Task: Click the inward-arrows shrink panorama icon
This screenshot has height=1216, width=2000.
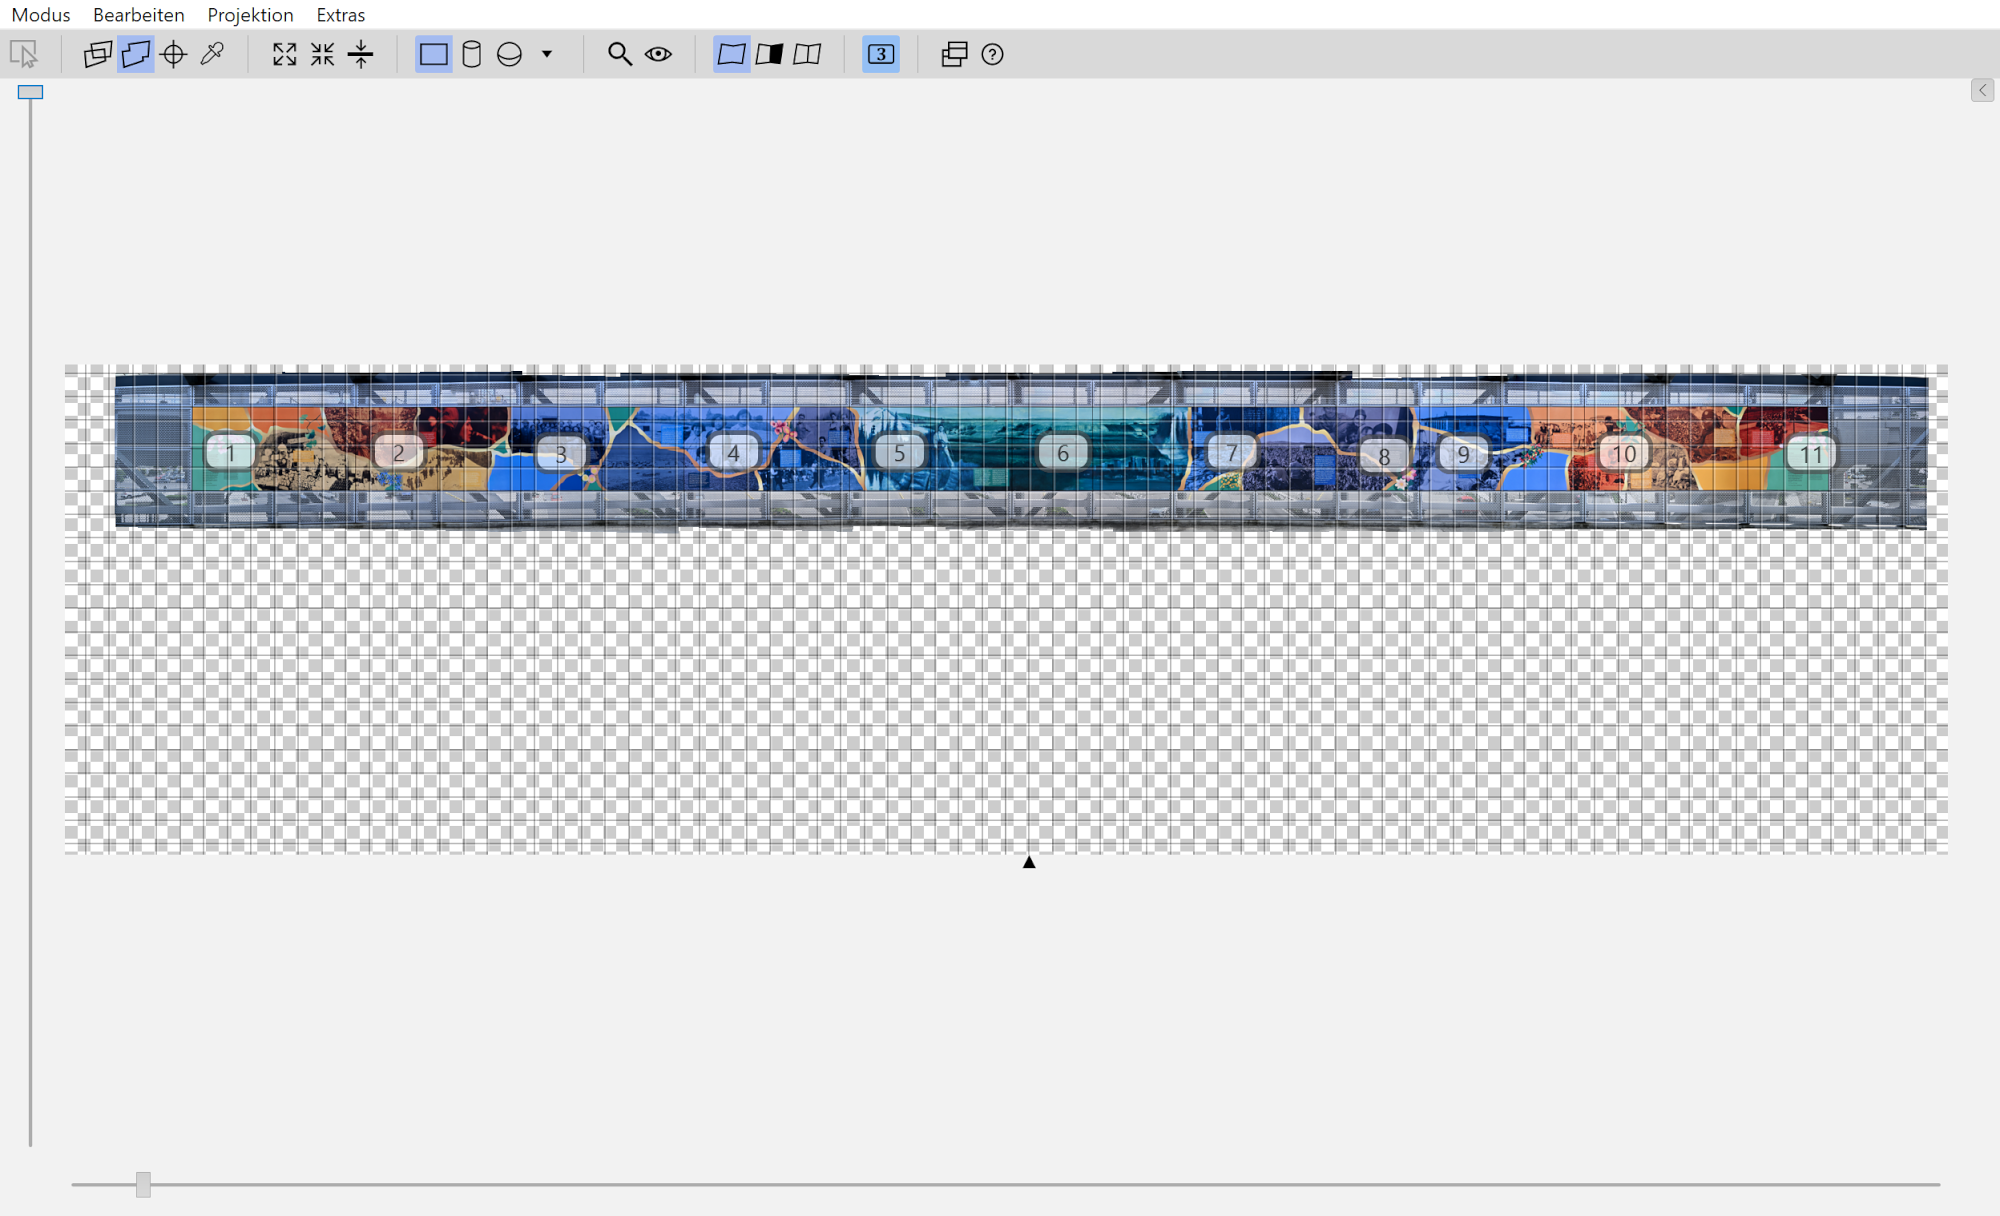Action: 322,54
